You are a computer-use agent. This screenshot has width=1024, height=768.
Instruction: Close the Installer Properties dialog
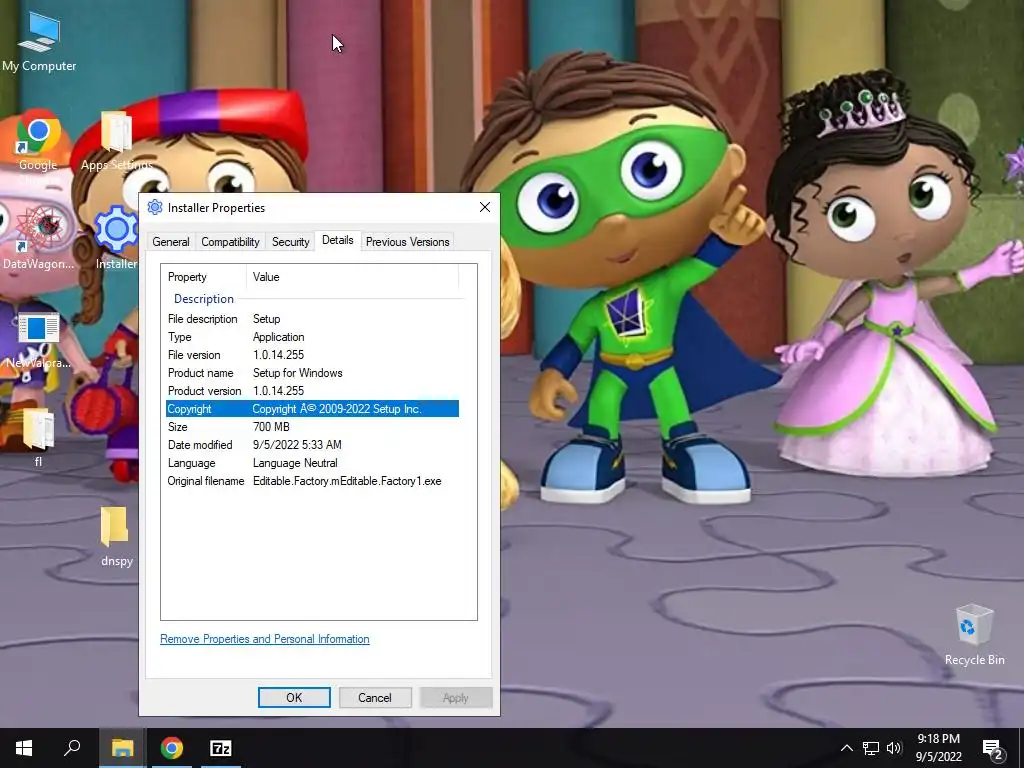click(485, 207)
